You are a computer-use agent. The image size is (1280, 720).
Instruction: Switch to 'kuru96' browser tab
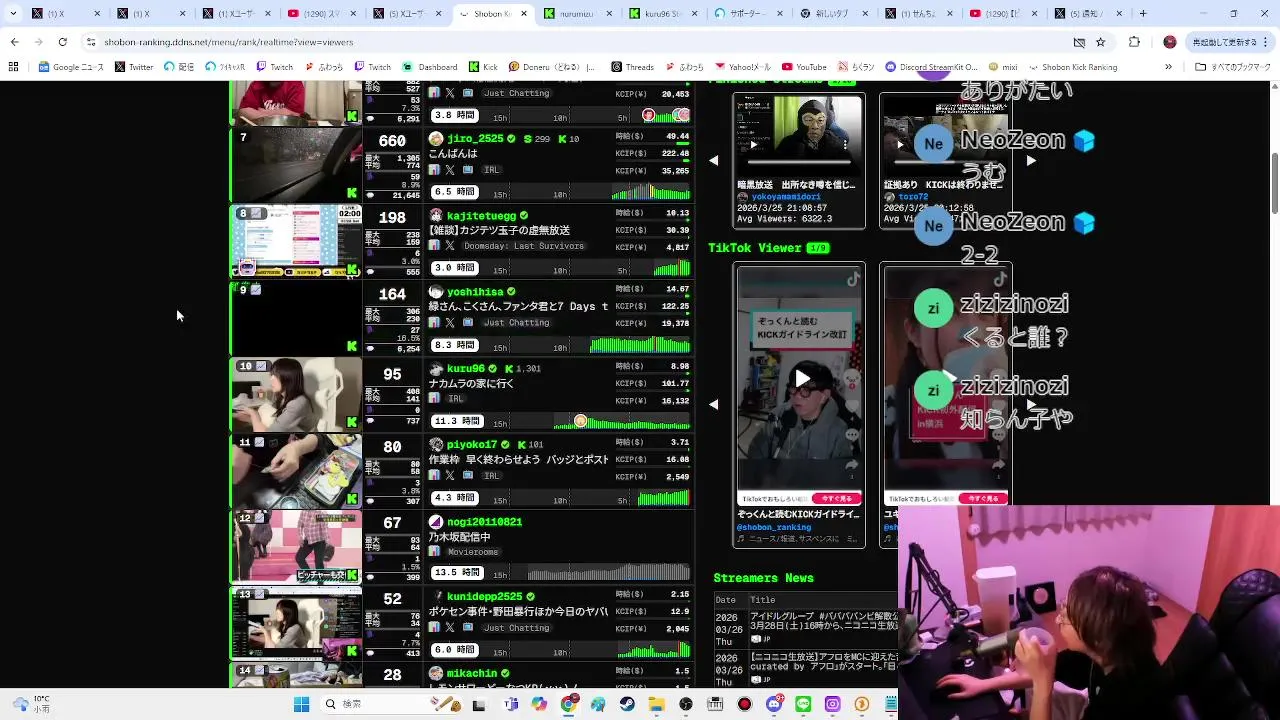point(662,14)
